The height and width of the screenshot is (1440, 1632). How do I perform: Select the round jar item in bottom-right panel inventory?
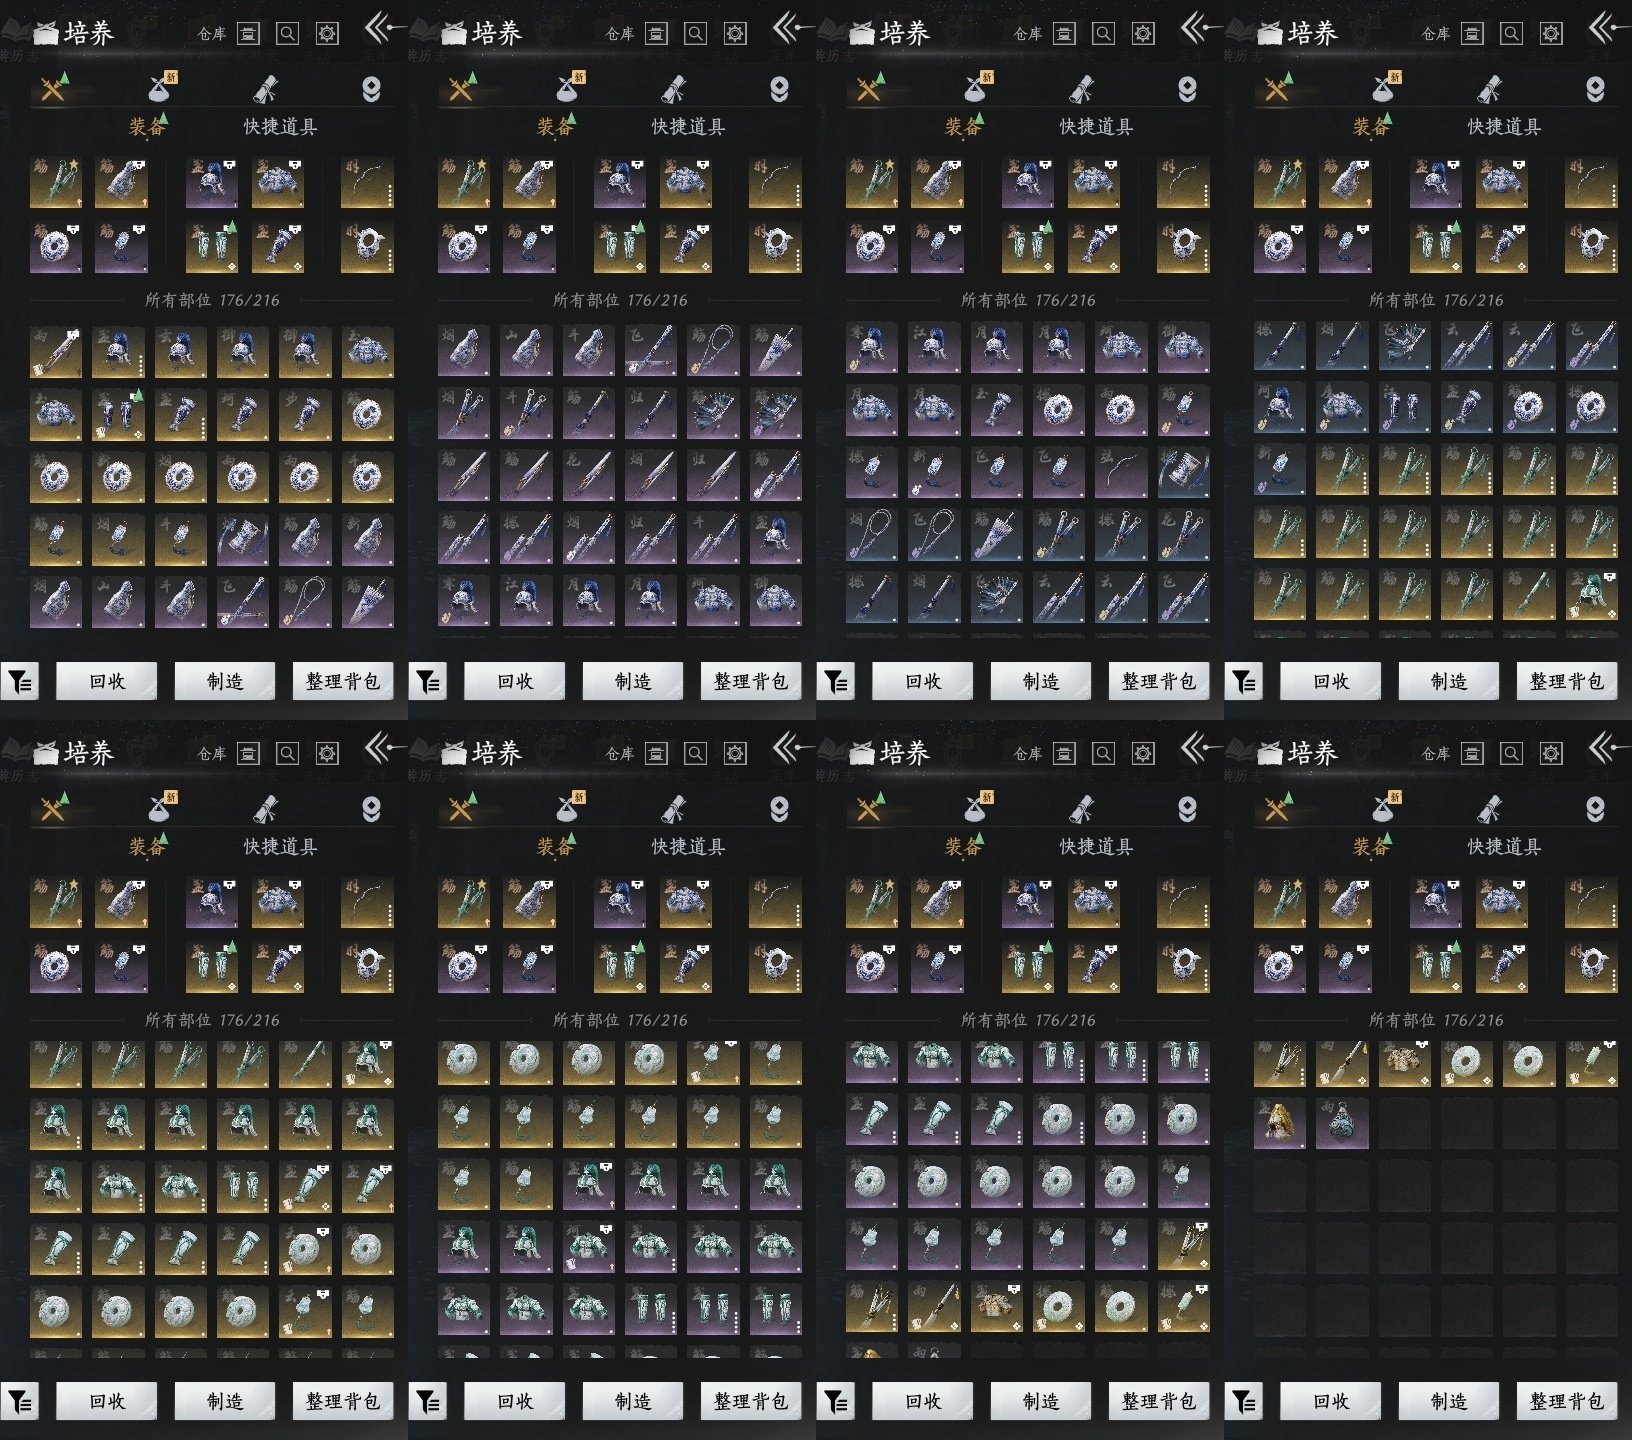pos(1342,1123)
